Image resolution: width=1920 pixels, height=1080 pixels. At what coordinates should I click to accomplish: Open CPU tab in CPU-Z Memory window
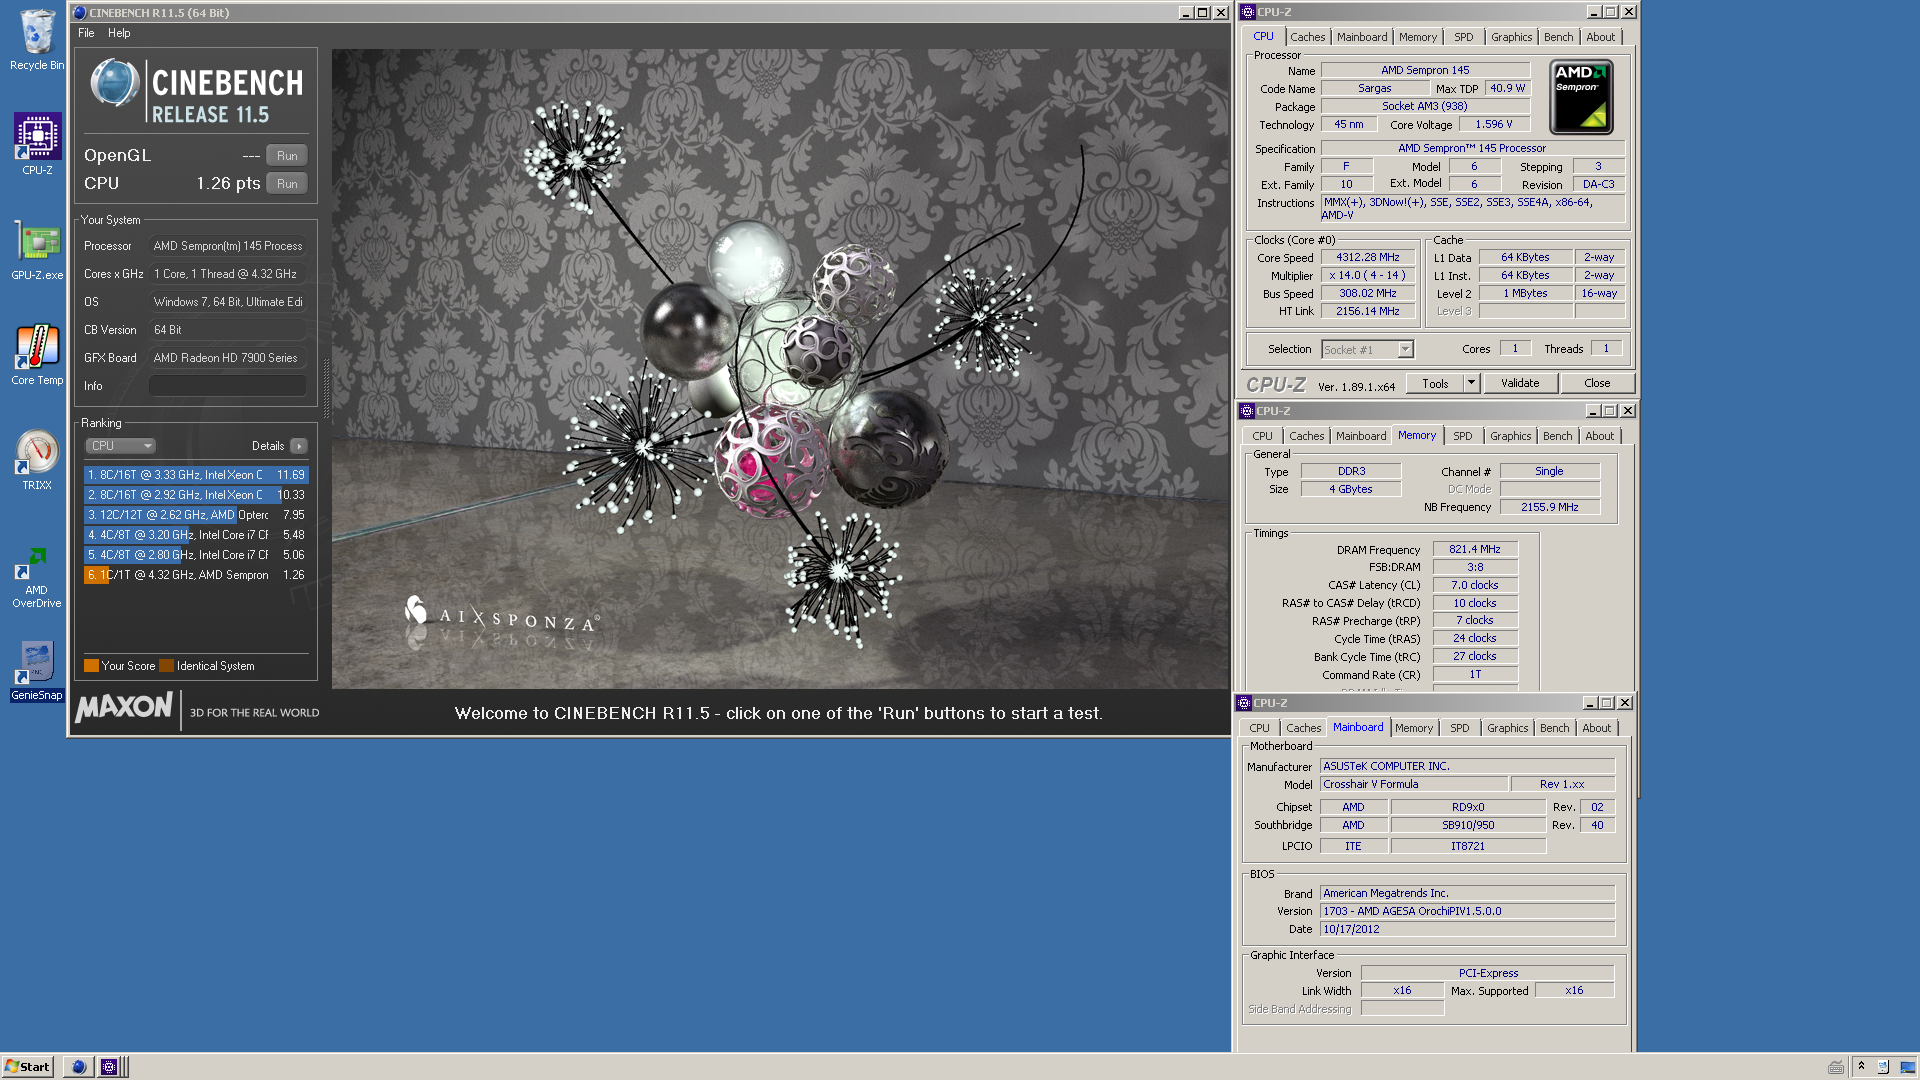1262,436
